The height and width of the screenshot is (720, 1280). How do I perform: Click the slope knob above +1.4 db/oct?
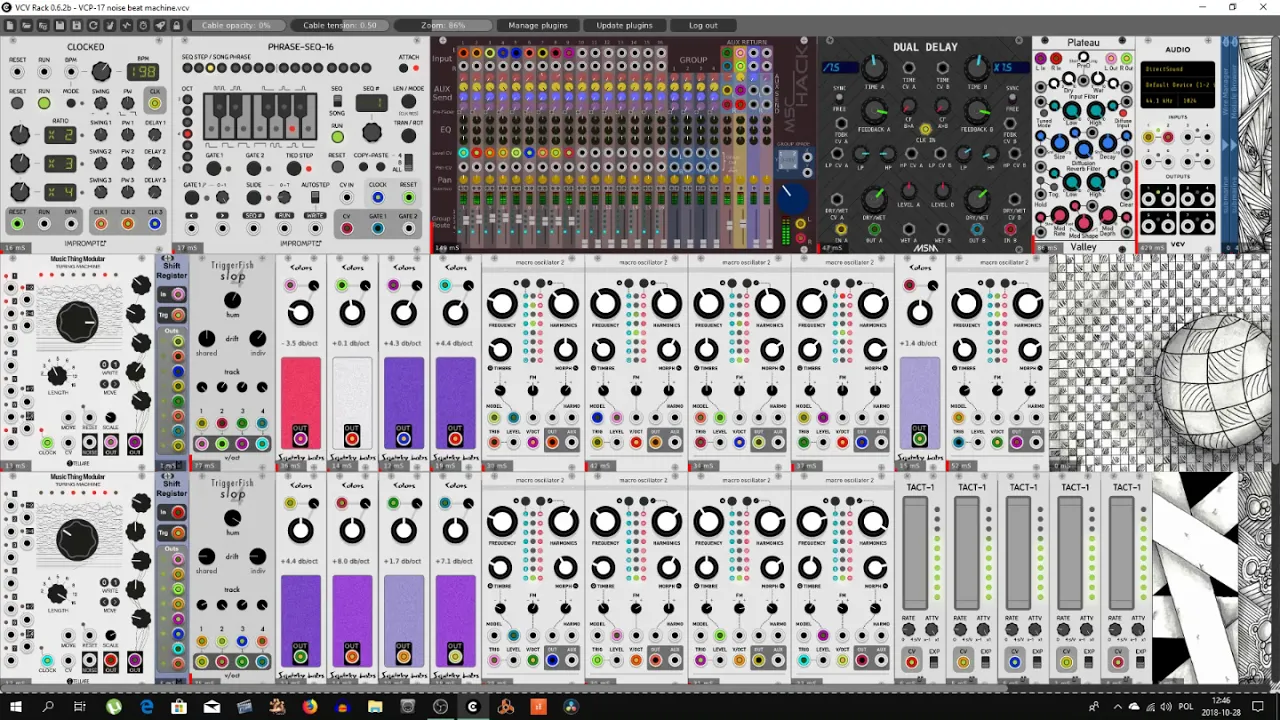919,313
